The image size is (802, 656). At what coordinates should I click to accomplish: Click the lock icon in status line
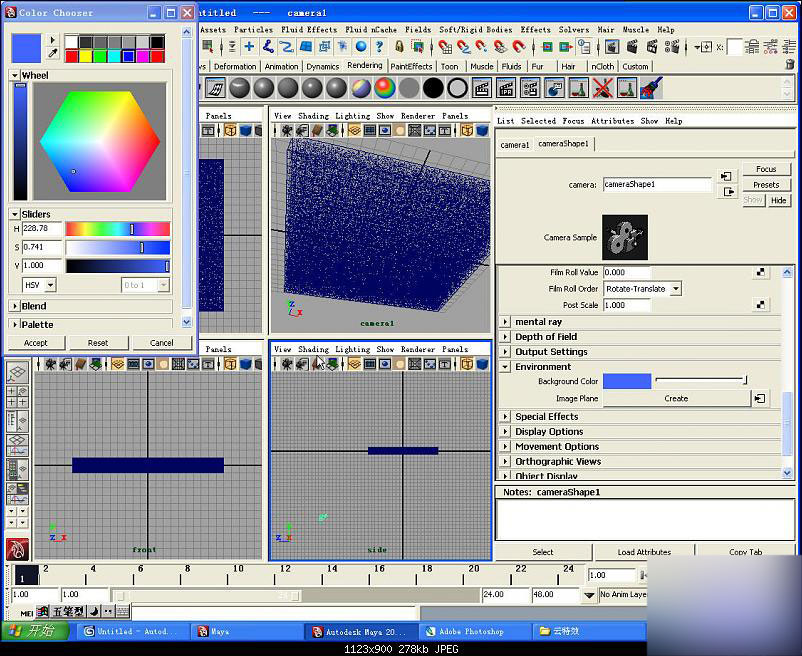(x=399, y=47)
